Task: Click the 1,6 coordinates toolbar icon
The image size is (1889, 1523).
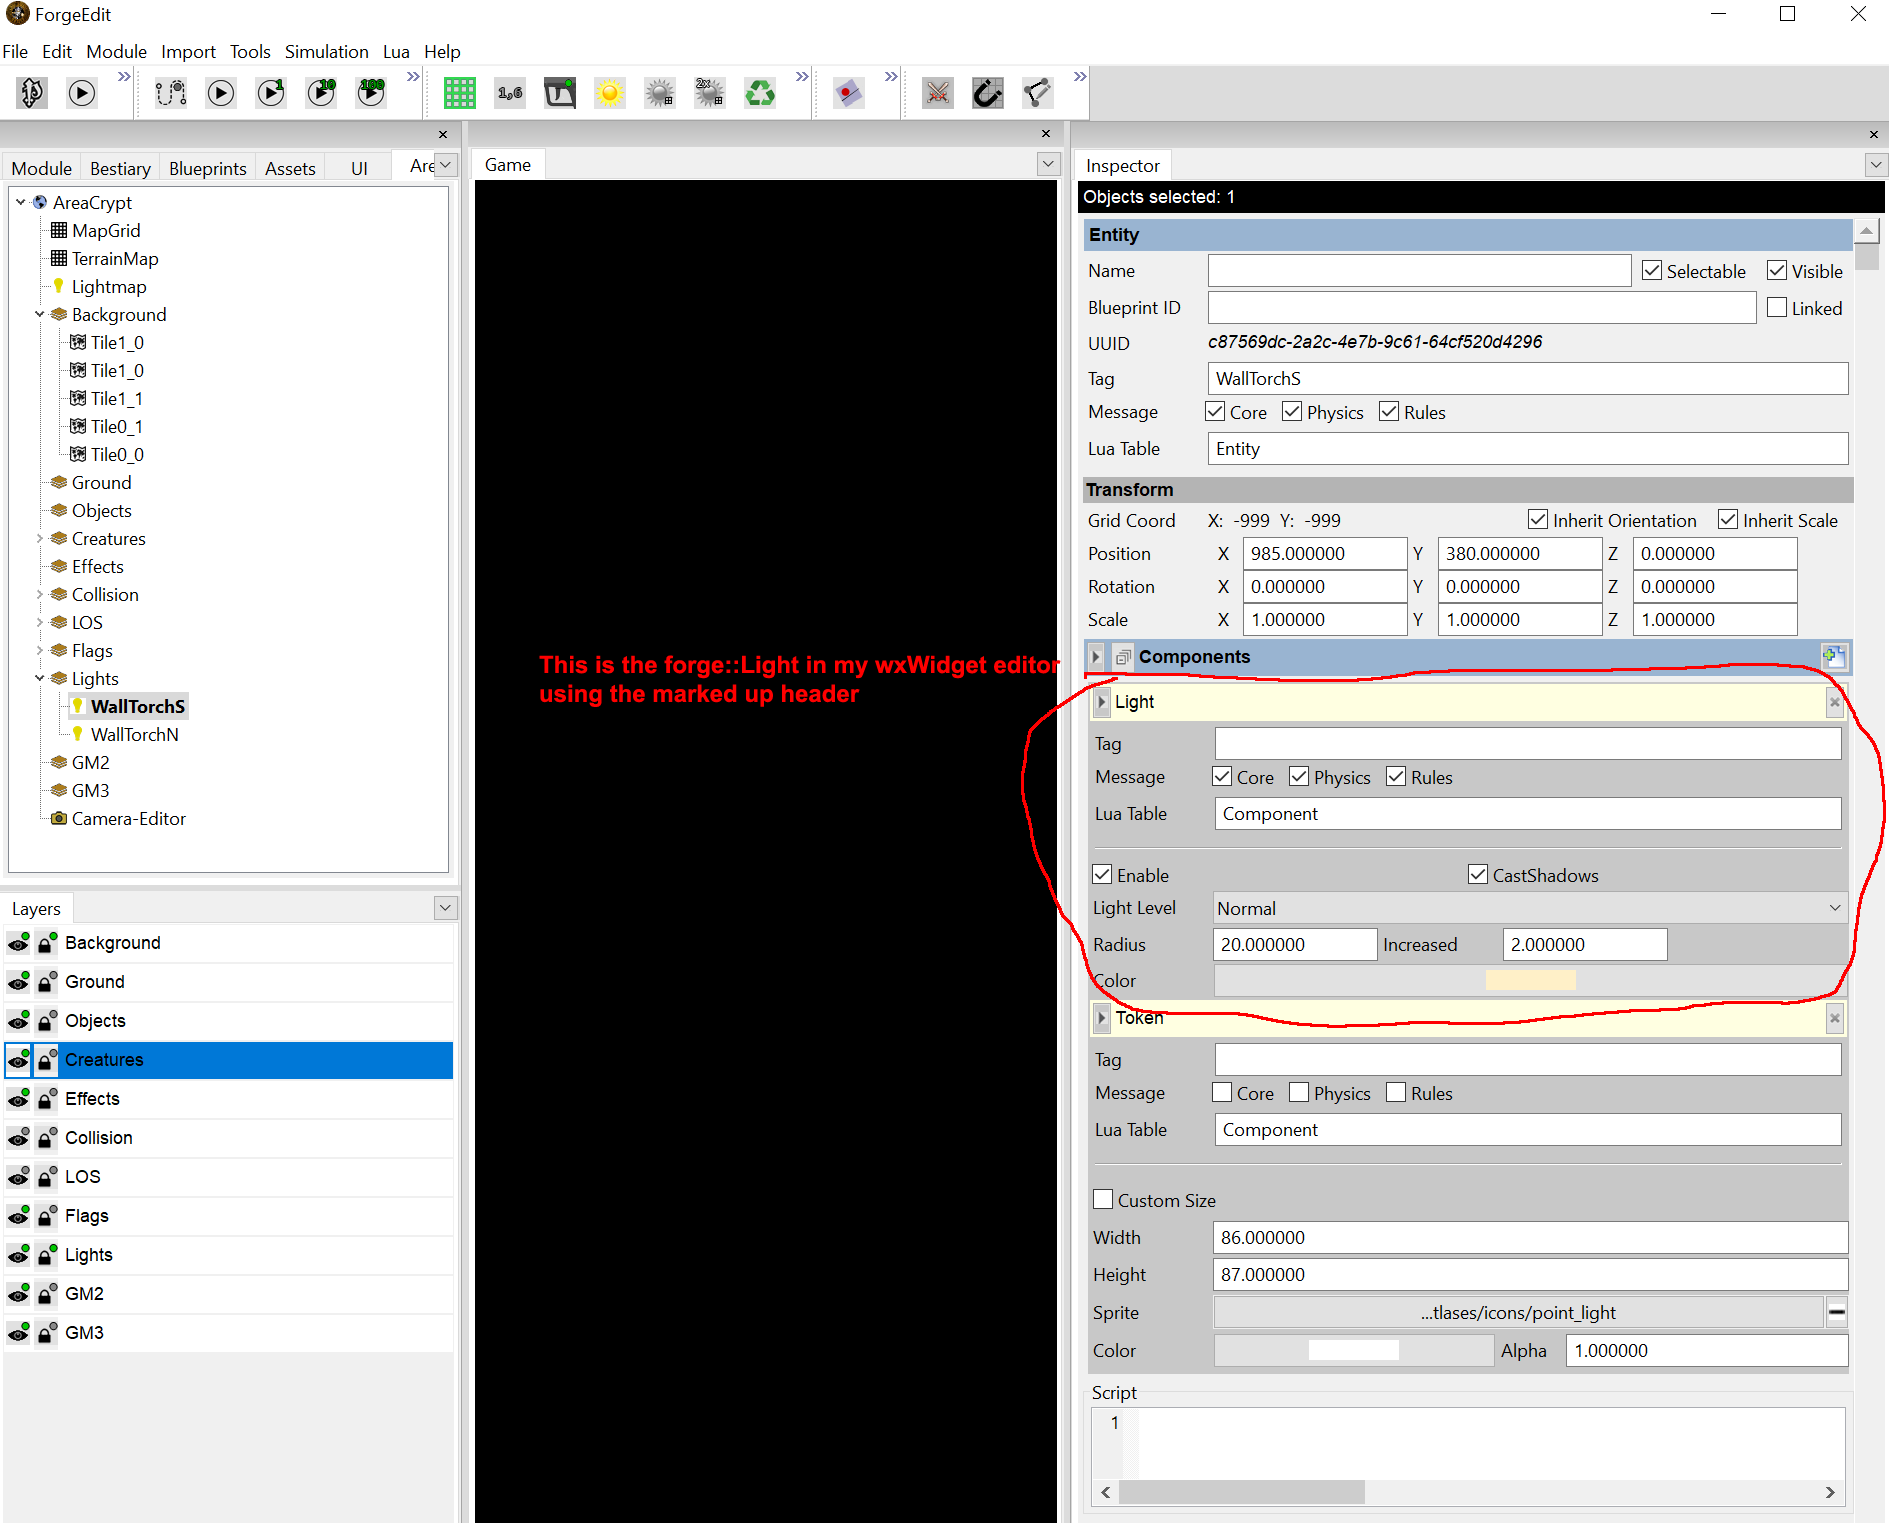Action: (x=510, y=93)
